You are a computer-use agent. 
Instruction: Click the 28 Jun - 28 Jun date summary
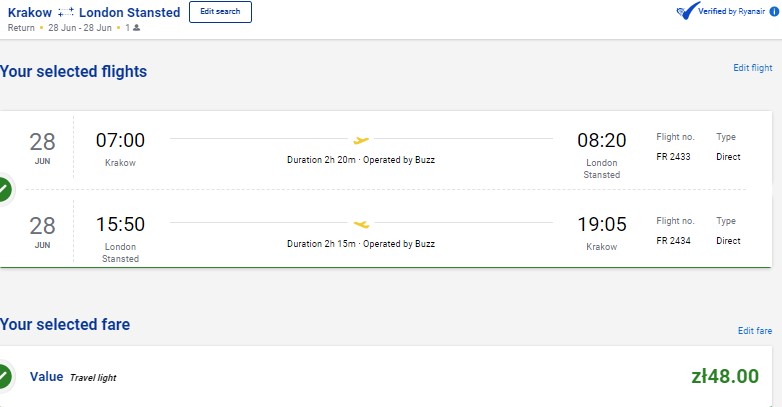point(80,28)
